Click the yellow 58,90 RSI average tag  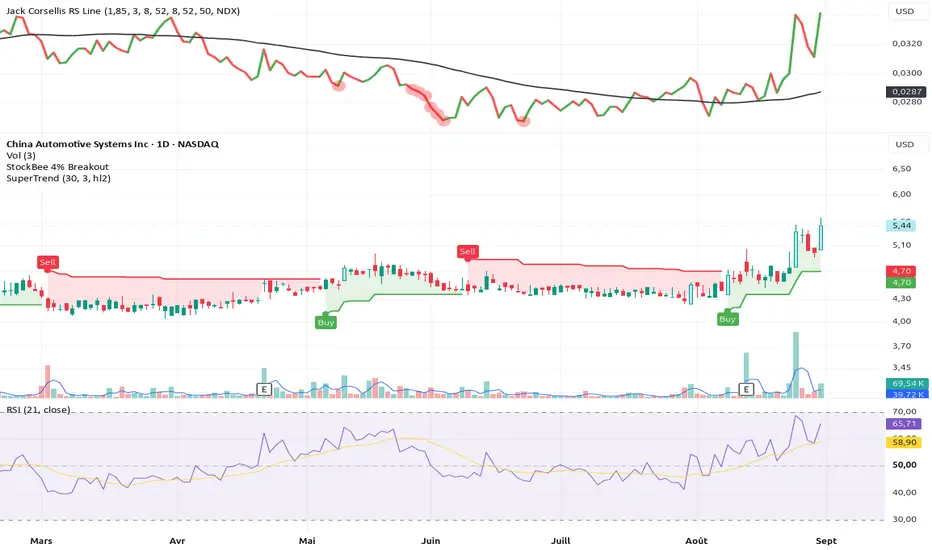click(x=903, y=442)
